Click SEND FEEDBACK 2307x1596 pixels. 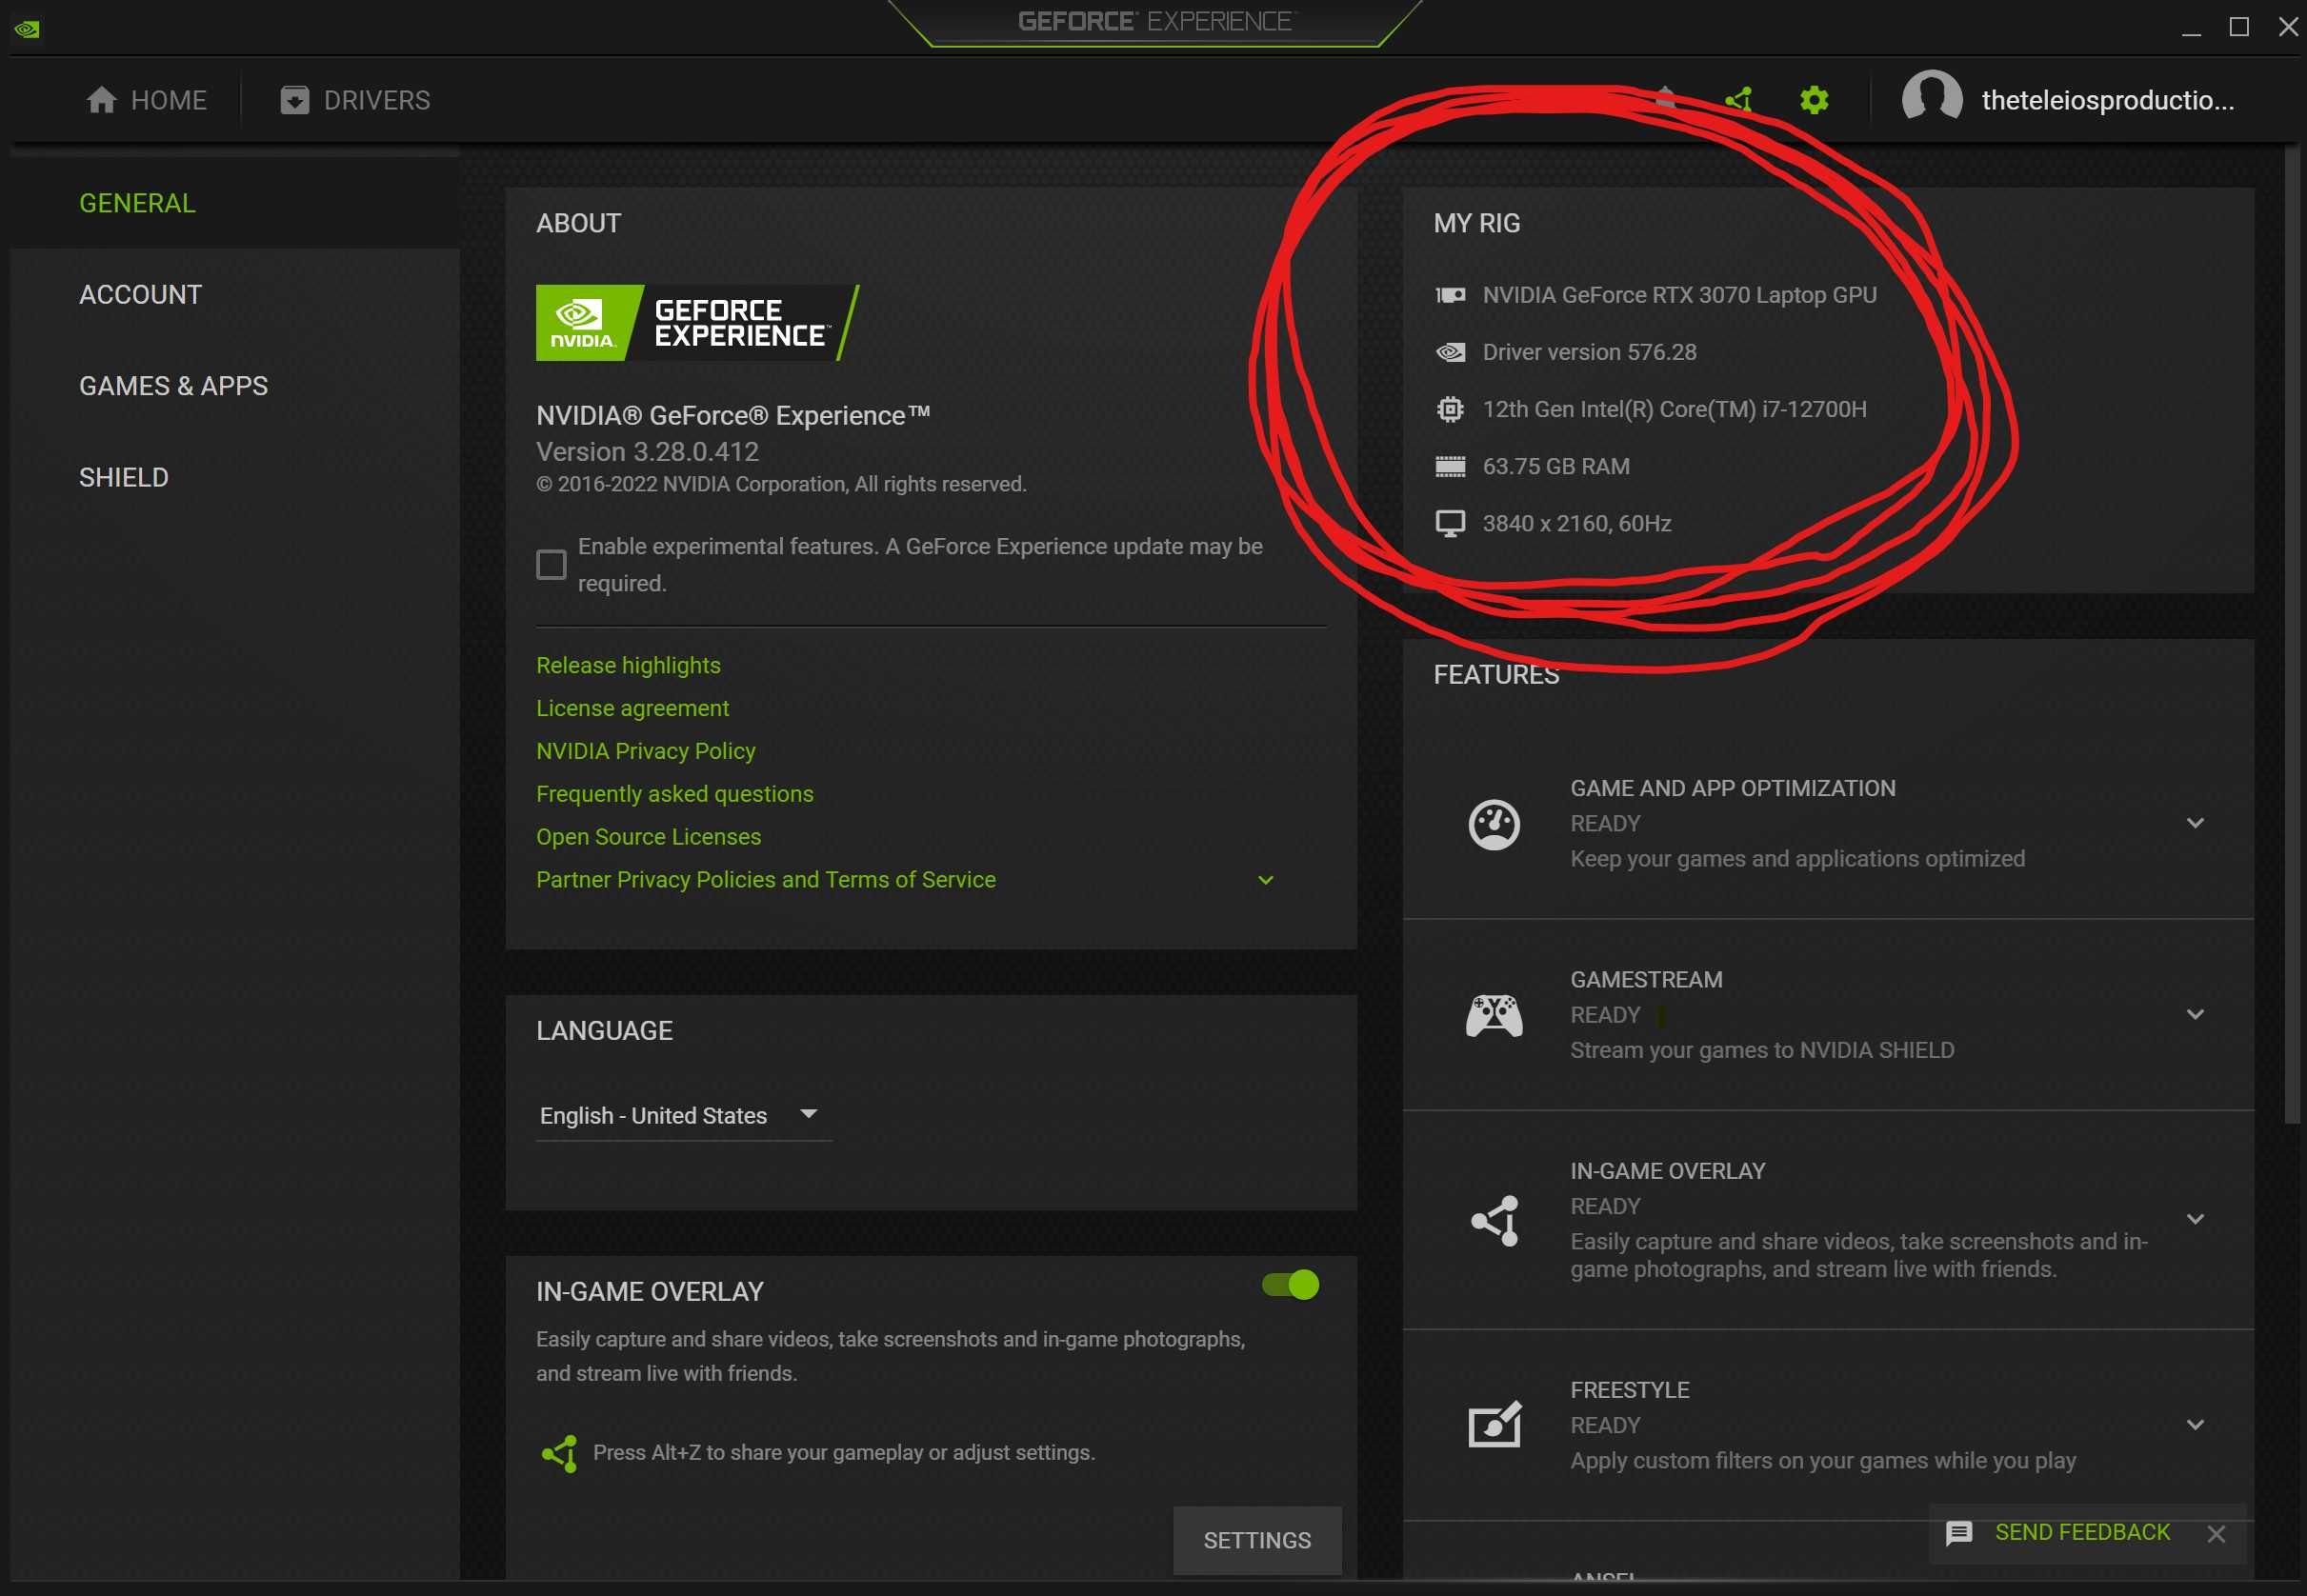[x=2082, y=1533]
